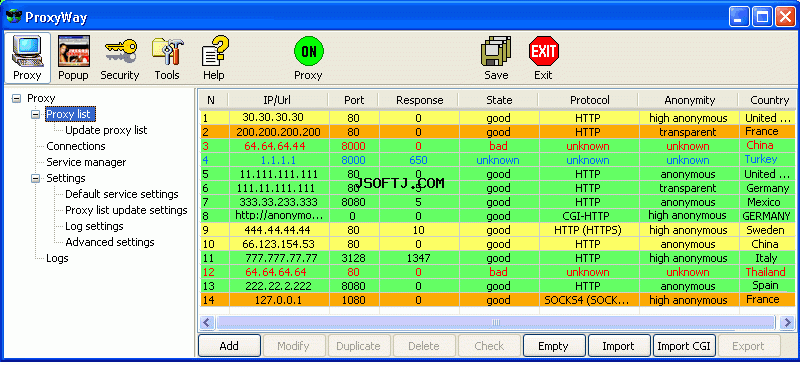This screenshot has height=365, width=800.
Task: Open the Popup blocker section
Action: (x=73, y=58)
